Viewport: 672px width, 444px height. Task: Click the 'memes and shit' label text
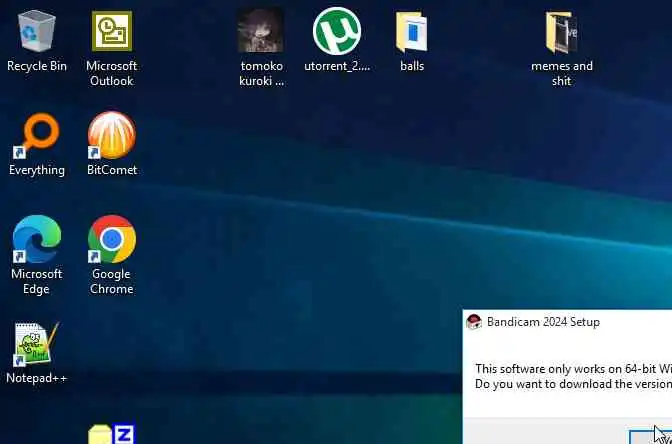562,73
